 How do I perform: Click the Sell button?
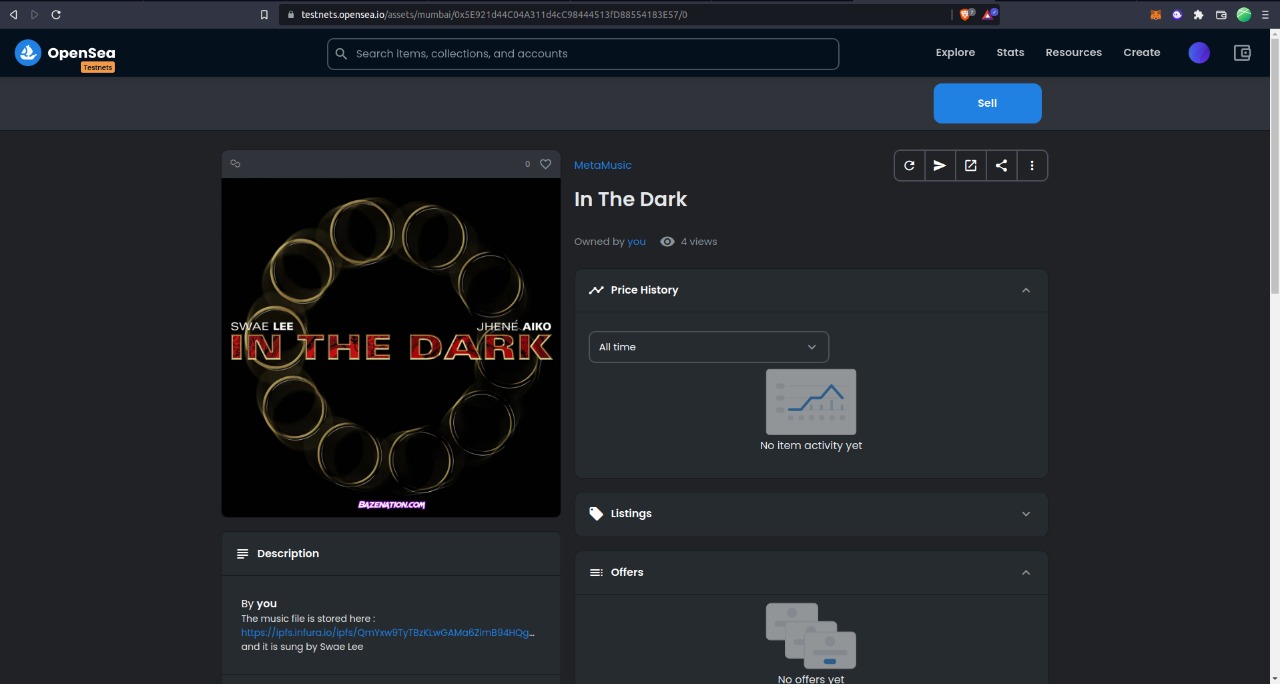(987, 103)
